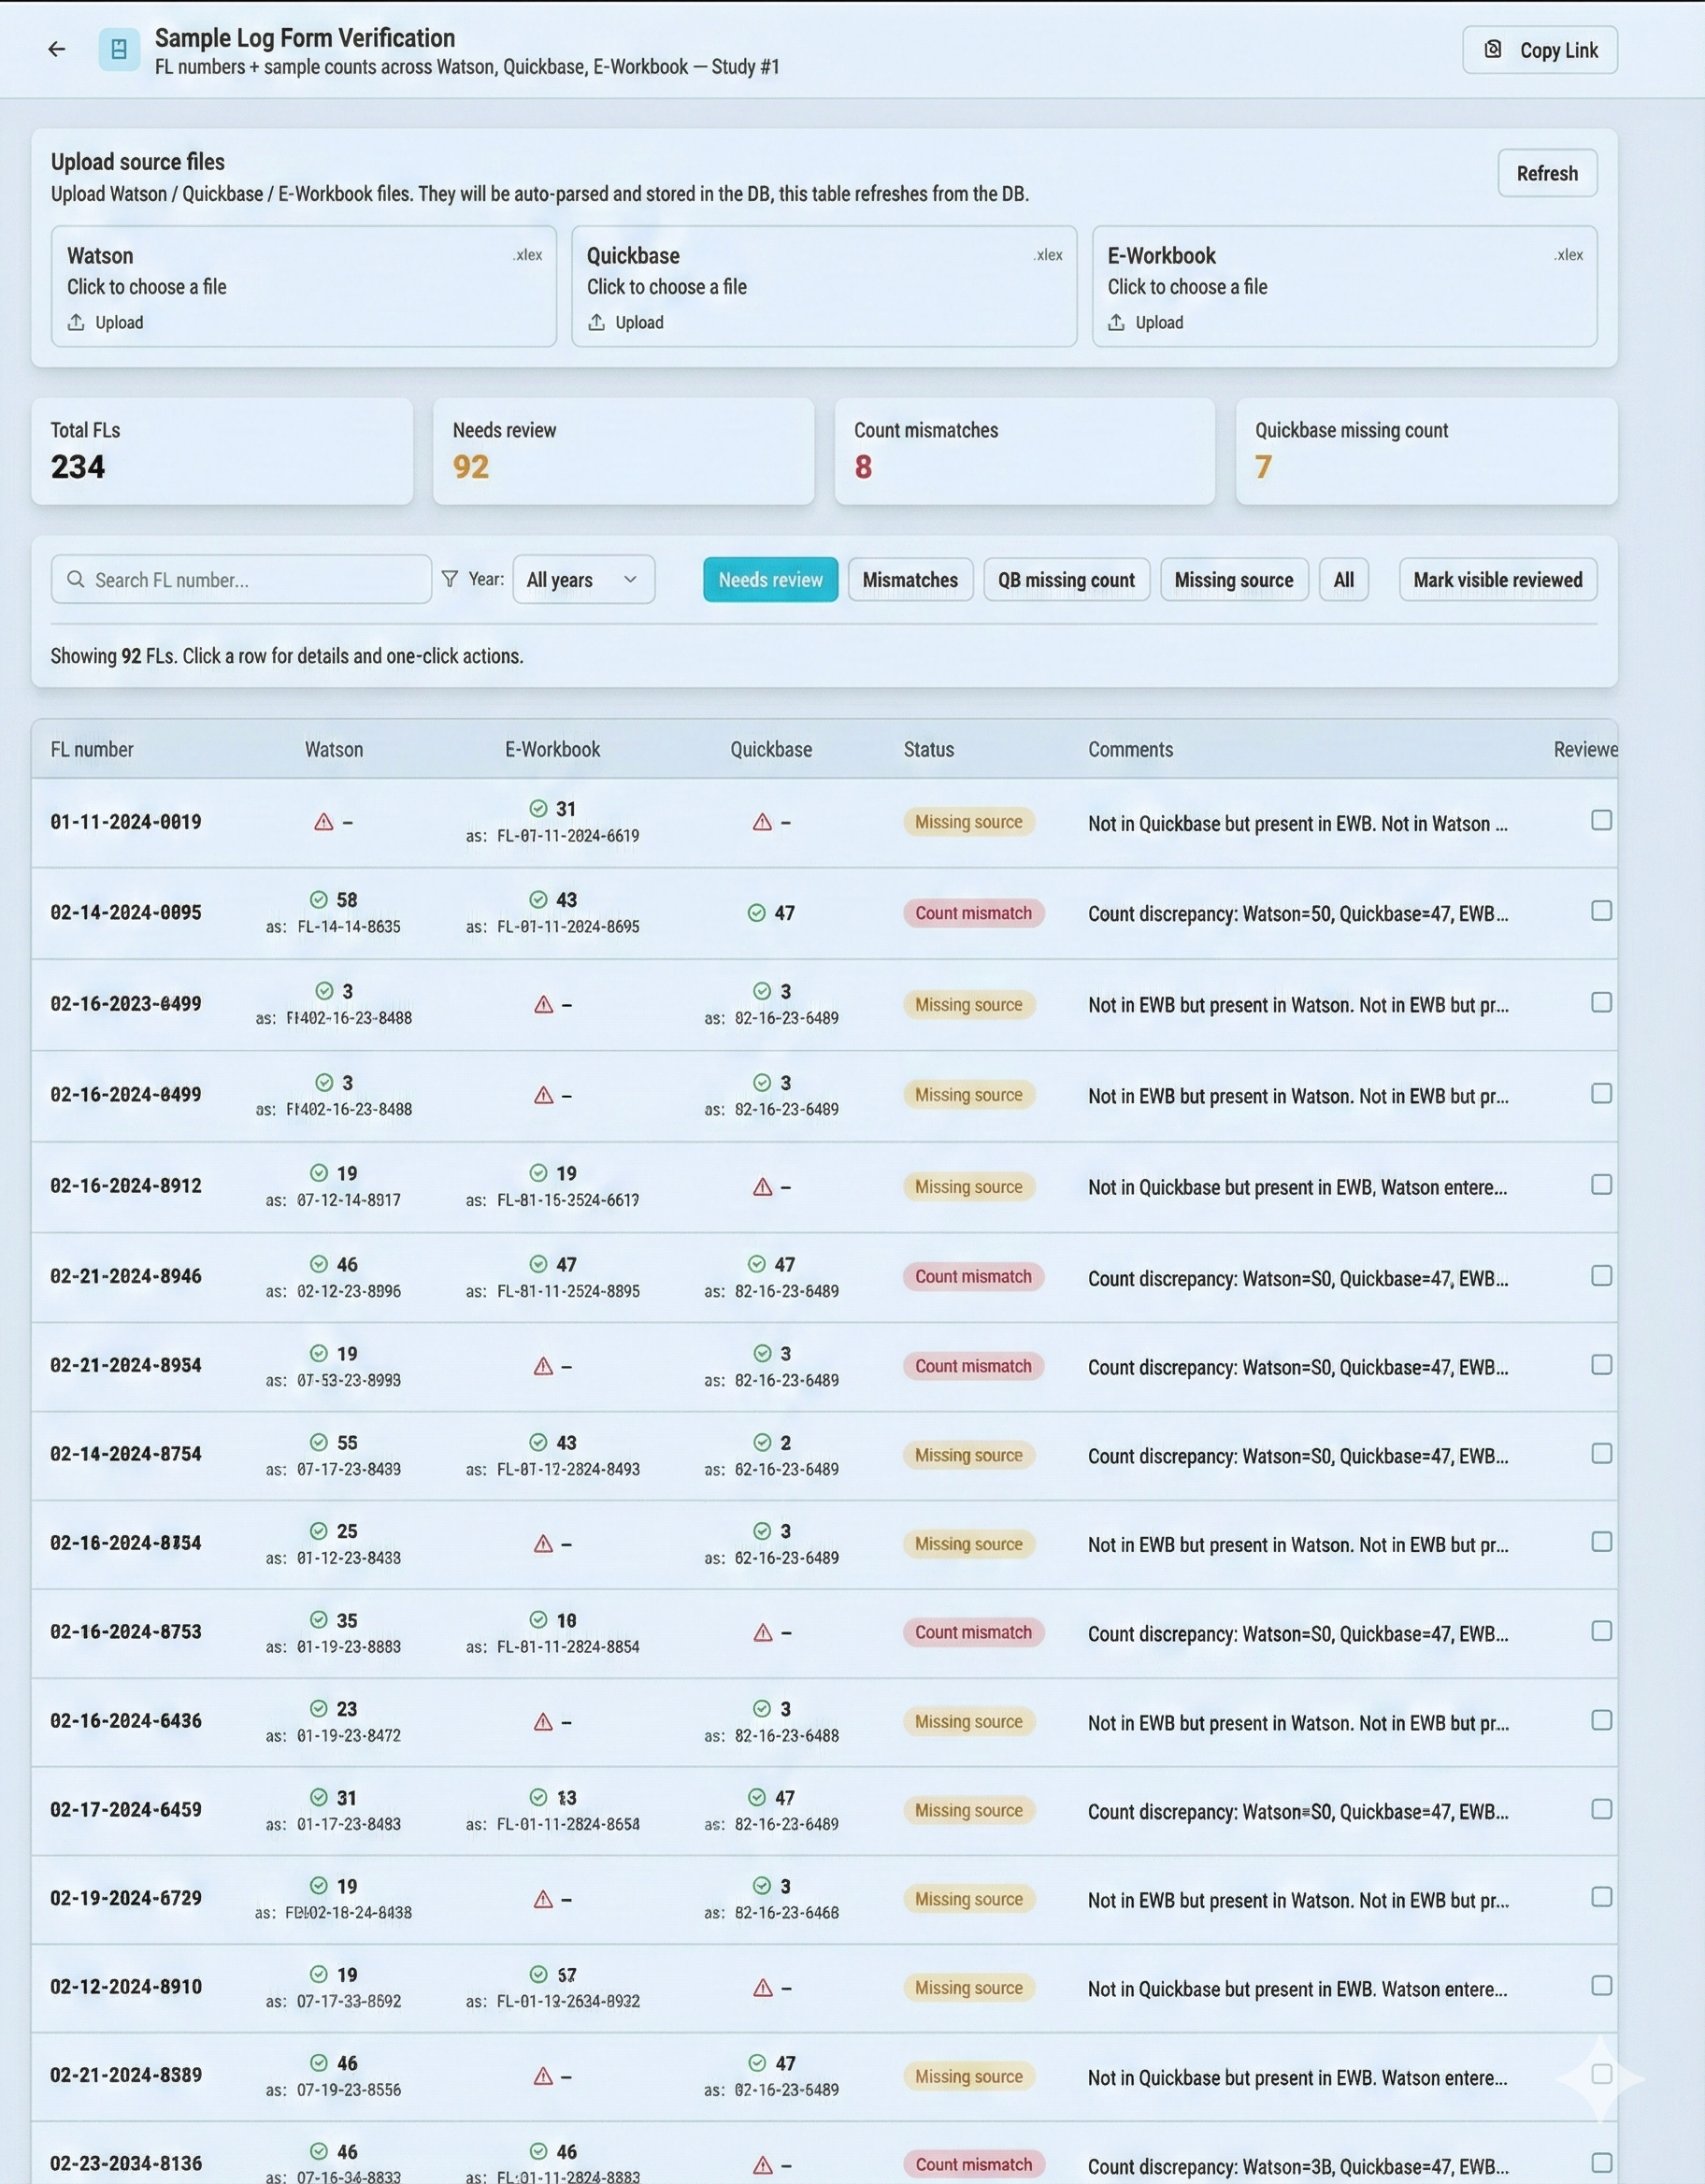Click the floating sparkle icon at bottom right

pos(1599,2078)
